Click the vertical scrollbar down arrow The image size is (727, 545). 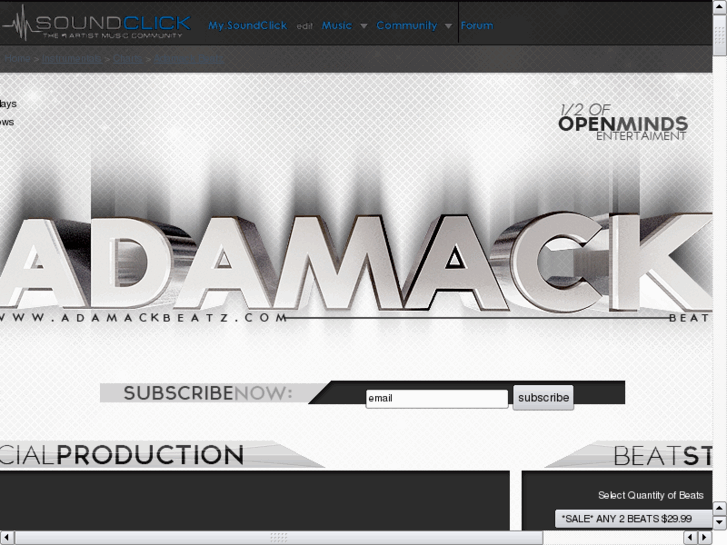720,522
